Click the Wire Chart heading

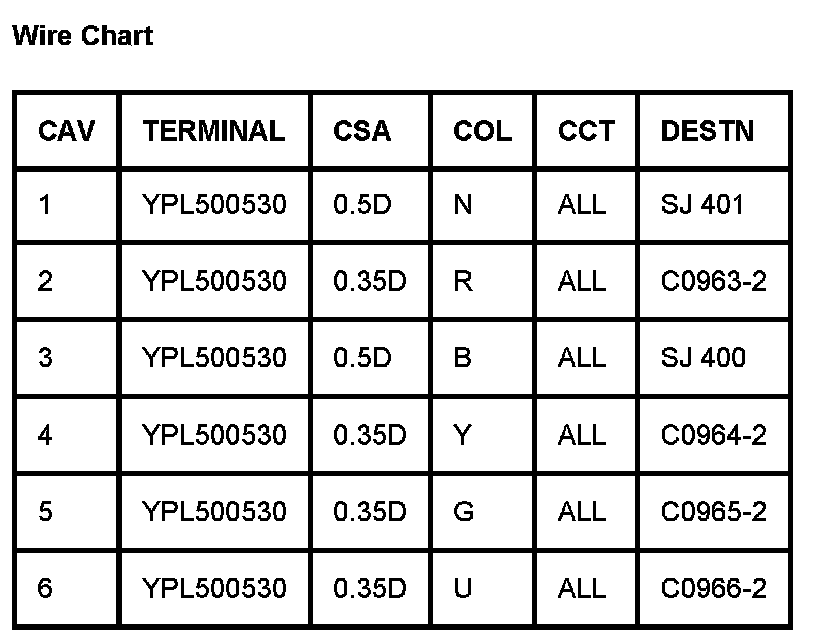83,36
